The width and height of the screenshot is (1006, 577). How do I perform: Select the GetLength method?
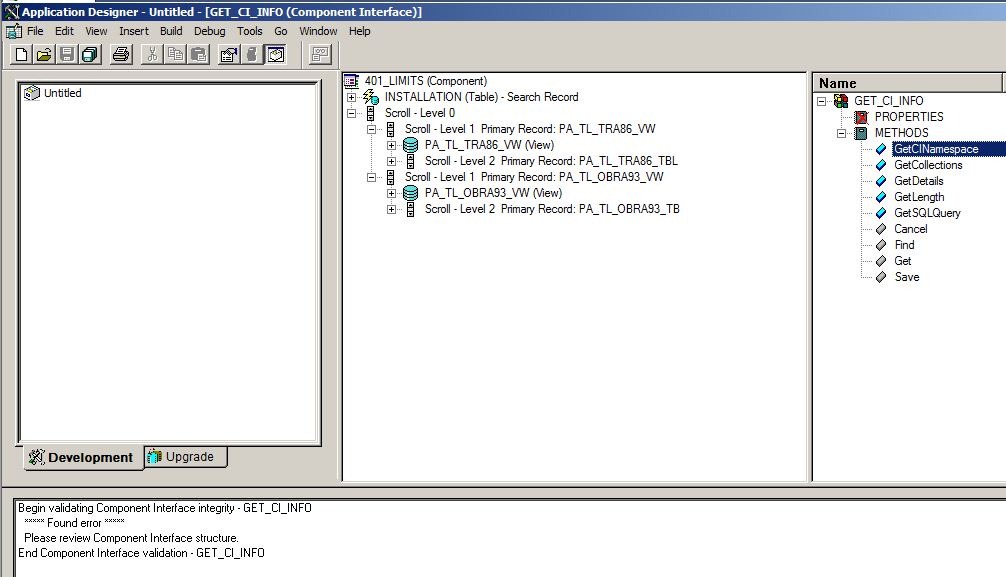pyautogui.click(x=919, y=197)
